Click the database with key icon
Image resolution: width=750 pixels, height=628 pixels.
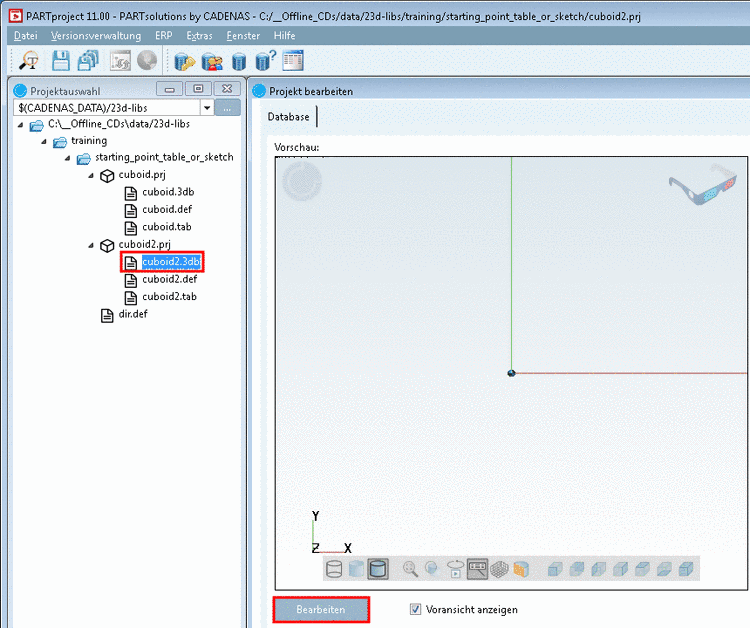pos(185,62)
